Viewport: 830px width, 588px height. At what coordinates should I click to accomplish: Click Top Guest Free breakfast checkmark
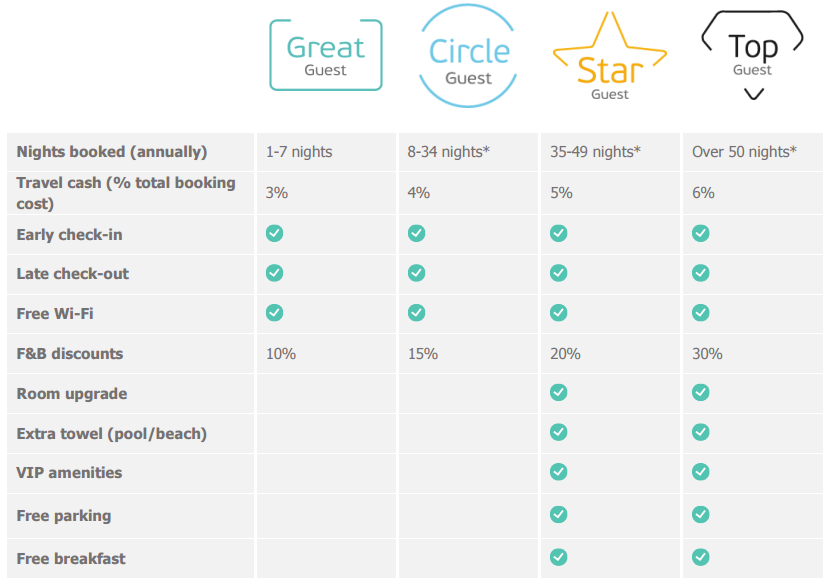tap(700, 557)
